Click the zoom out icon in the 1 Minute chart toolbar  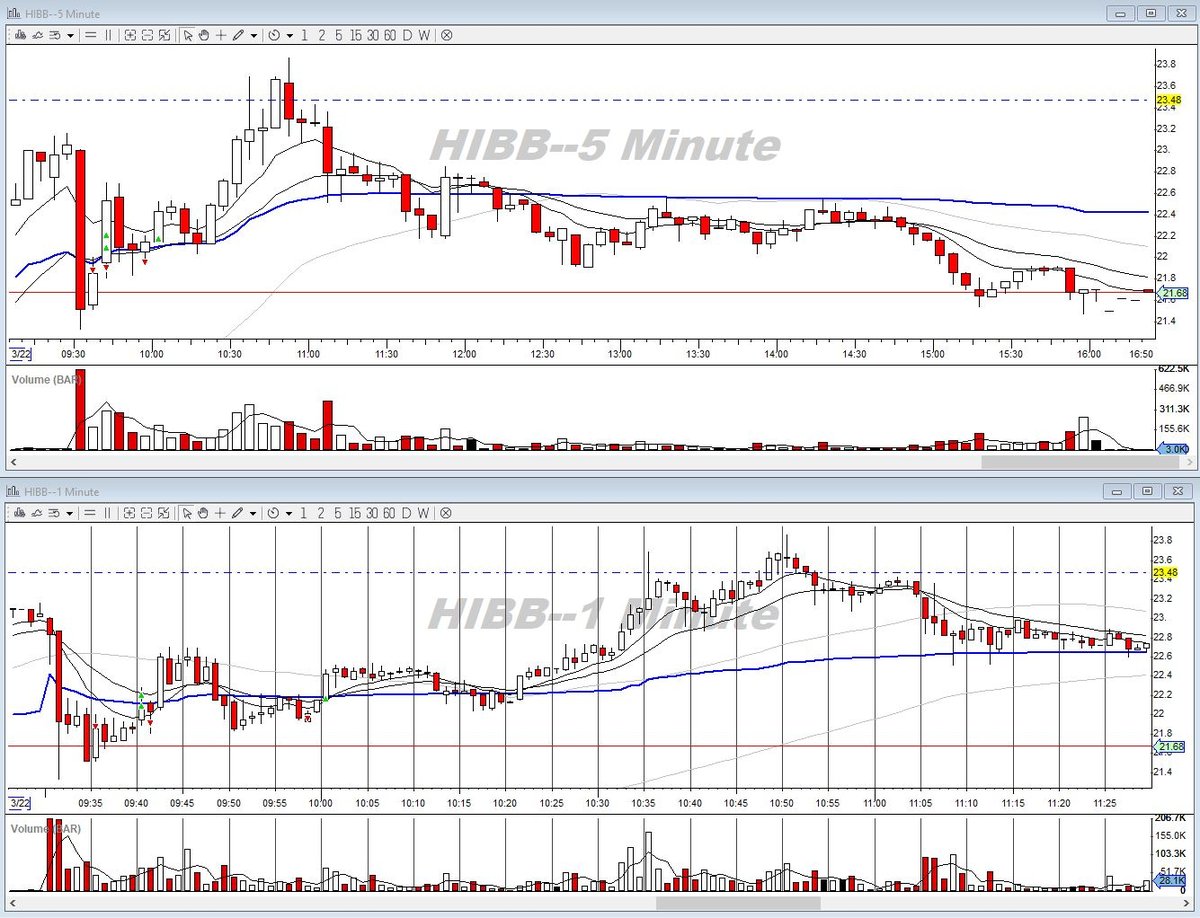[x=147, y=513]
